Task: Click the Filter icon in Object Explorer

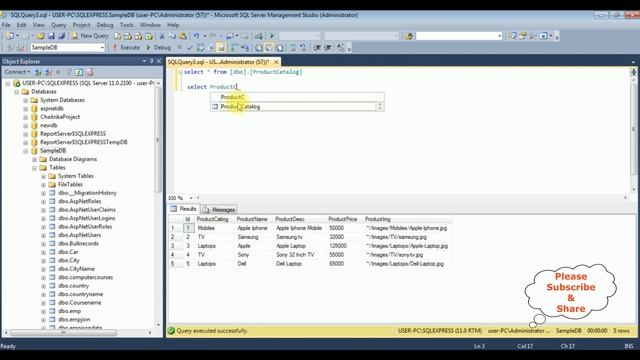Action: [69, 72]
